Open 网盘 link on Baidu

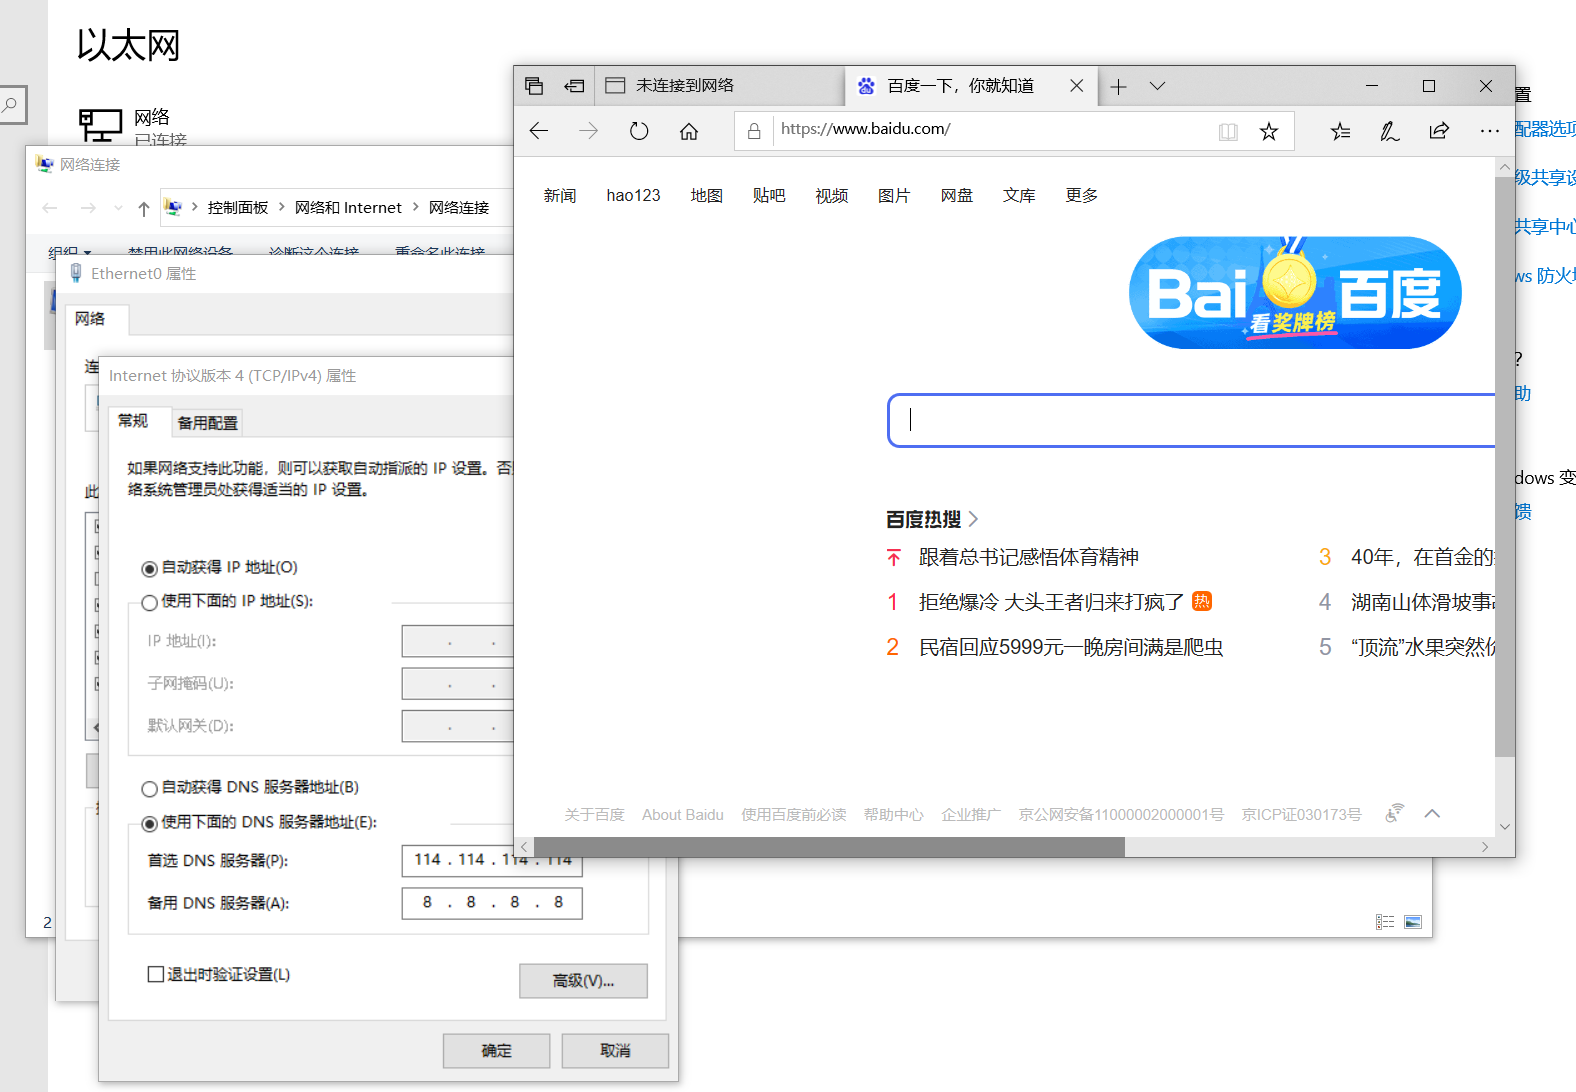pyautogui.click(x=957, y=196)
